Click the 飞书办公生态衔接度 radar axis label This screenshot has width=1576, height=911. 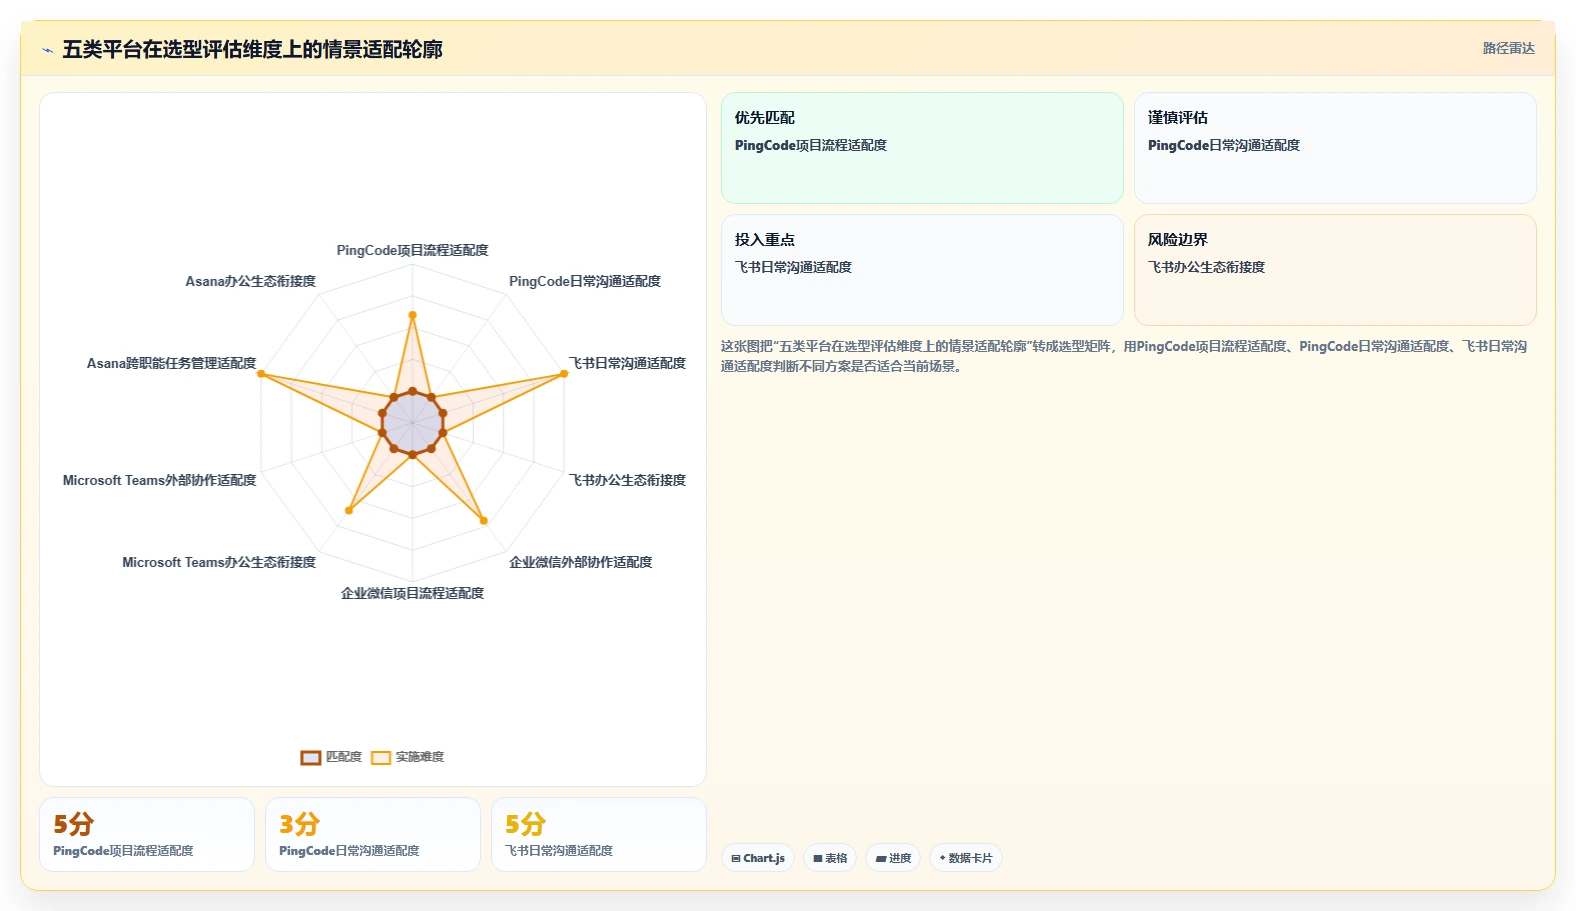coord(627,480)
